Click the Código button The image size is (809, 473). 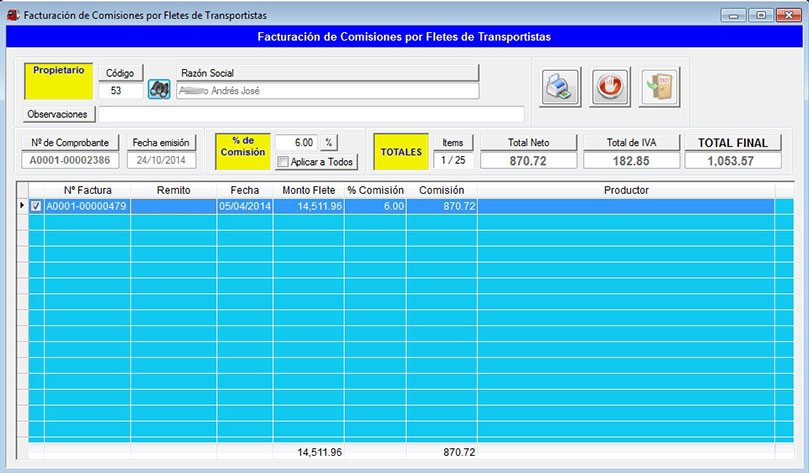point(120,73)
